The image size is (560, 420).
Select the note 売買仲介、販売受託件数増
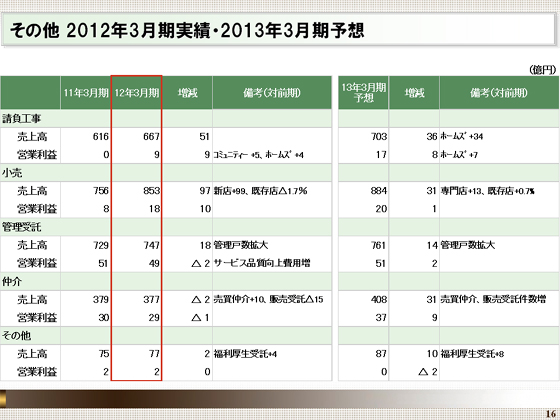[493, 299]
